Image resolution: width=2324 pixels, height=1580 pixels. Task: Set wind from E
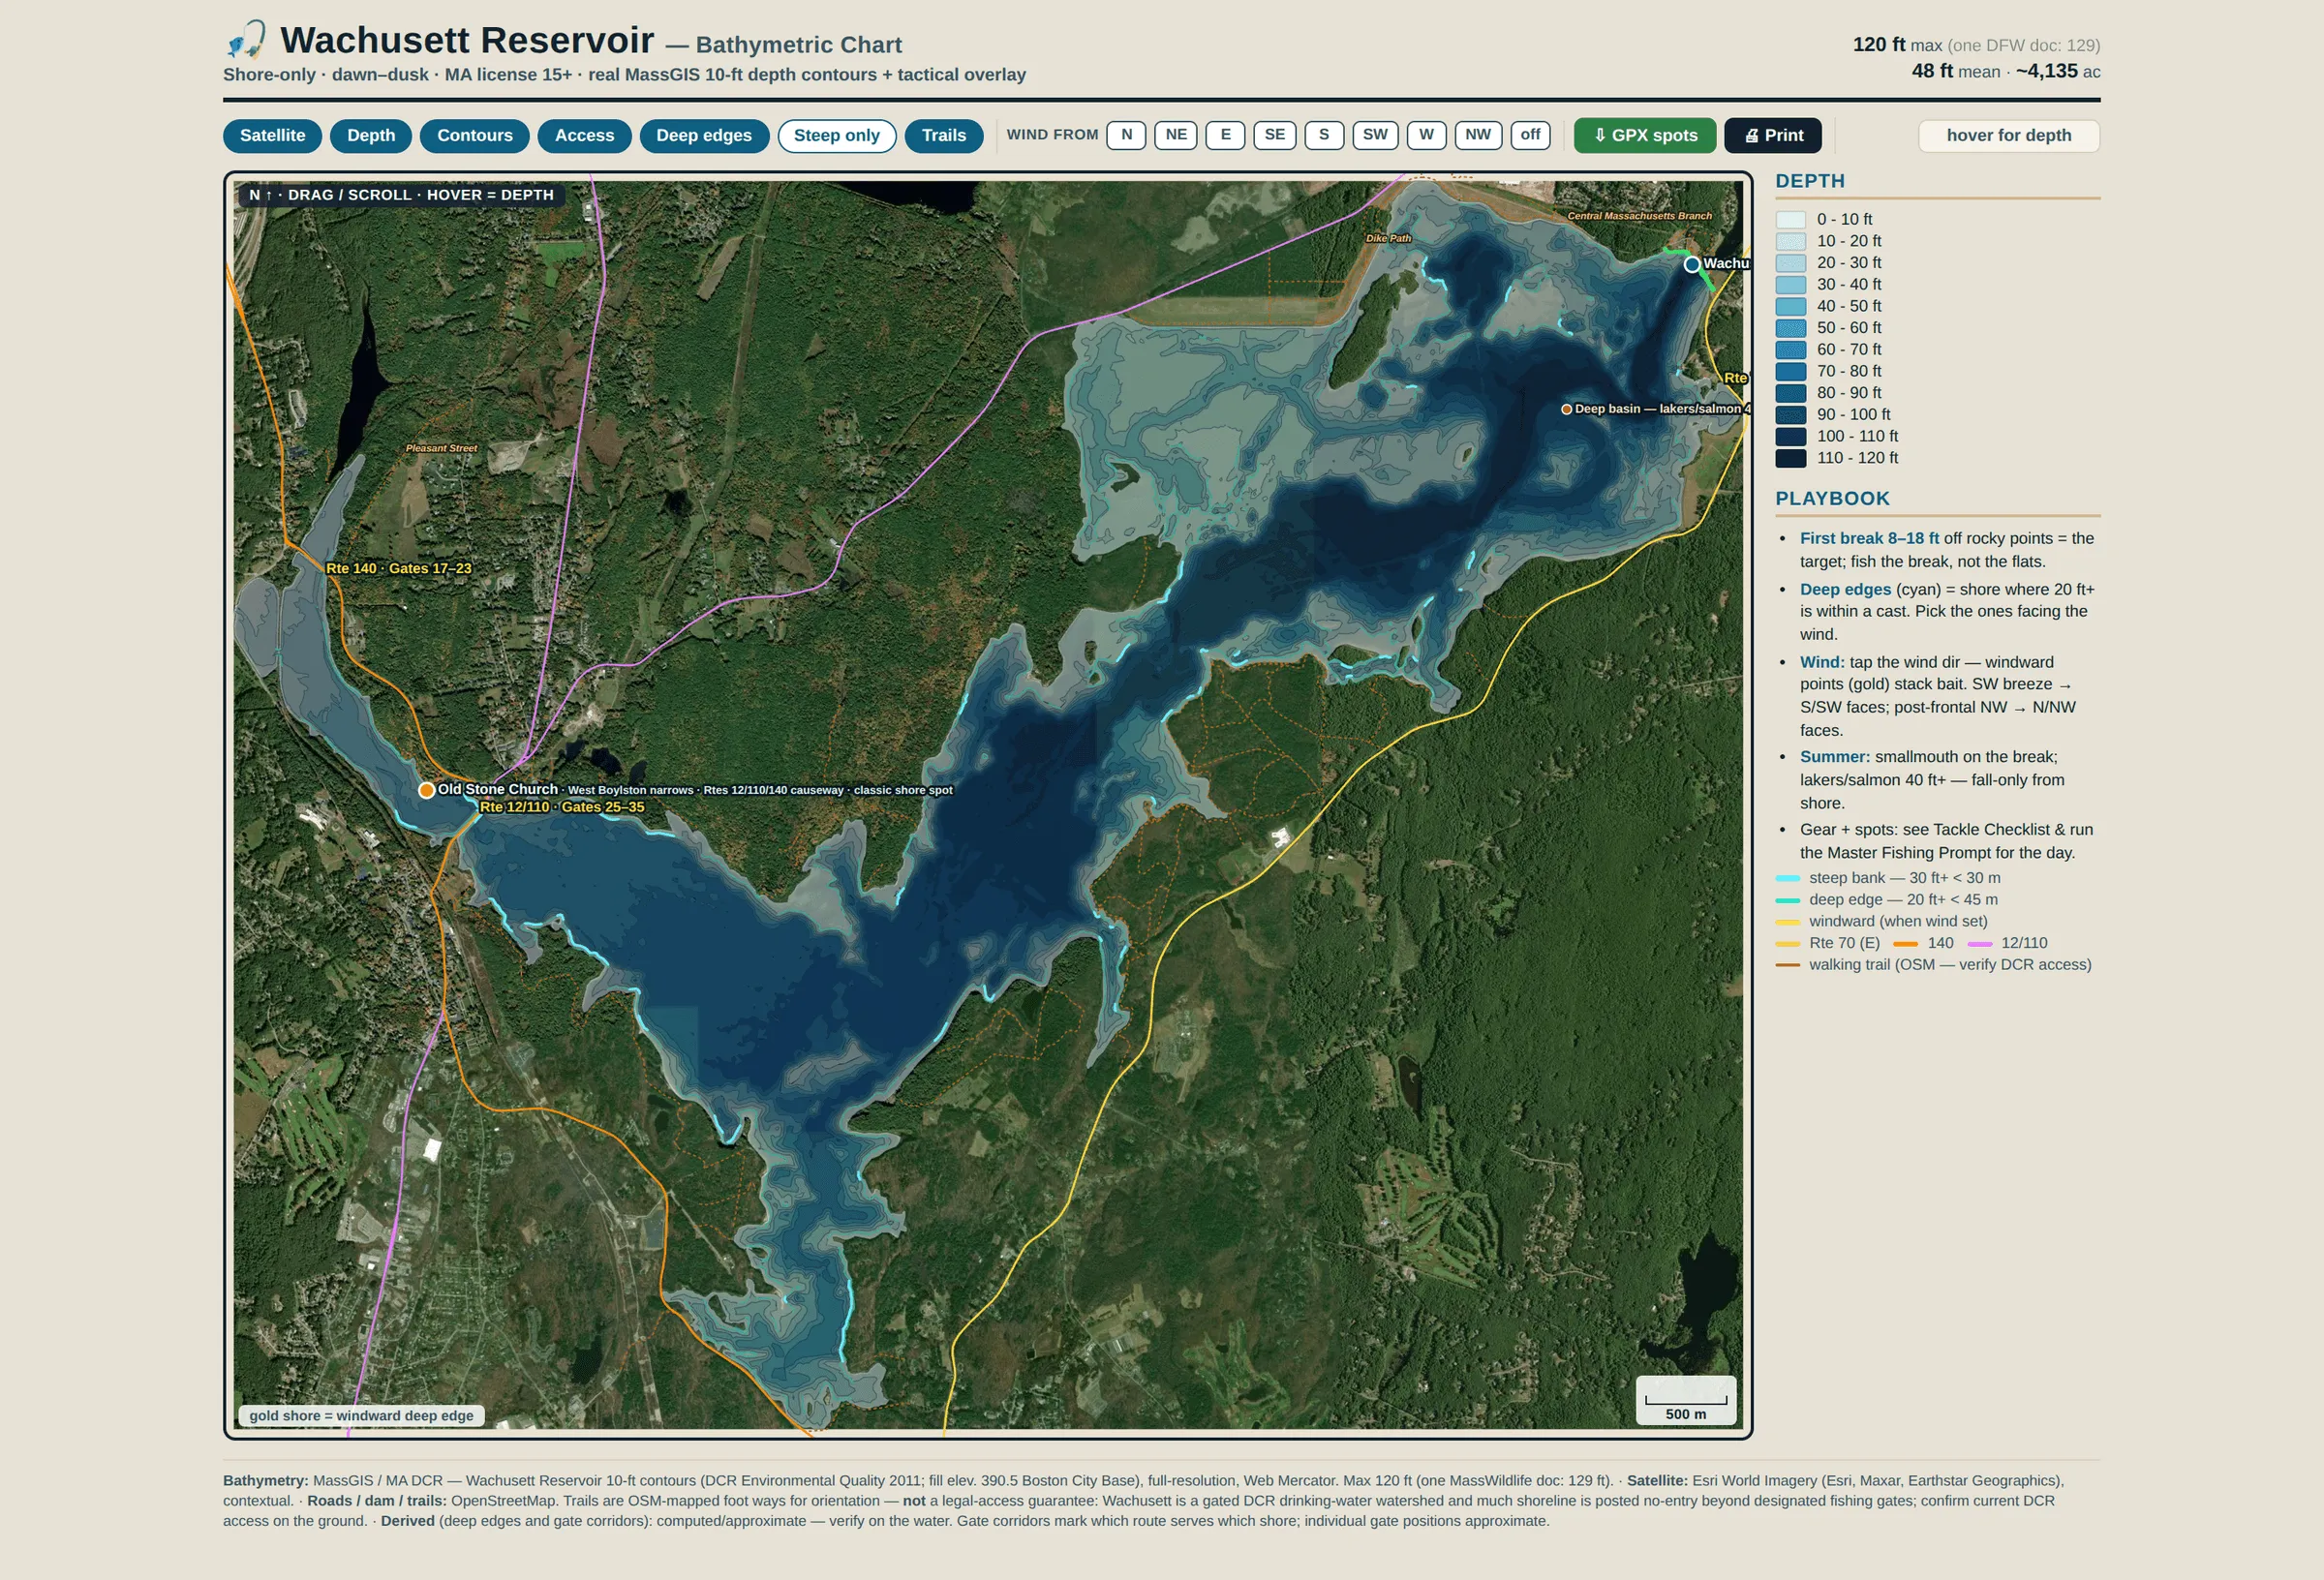(1225, 135)
